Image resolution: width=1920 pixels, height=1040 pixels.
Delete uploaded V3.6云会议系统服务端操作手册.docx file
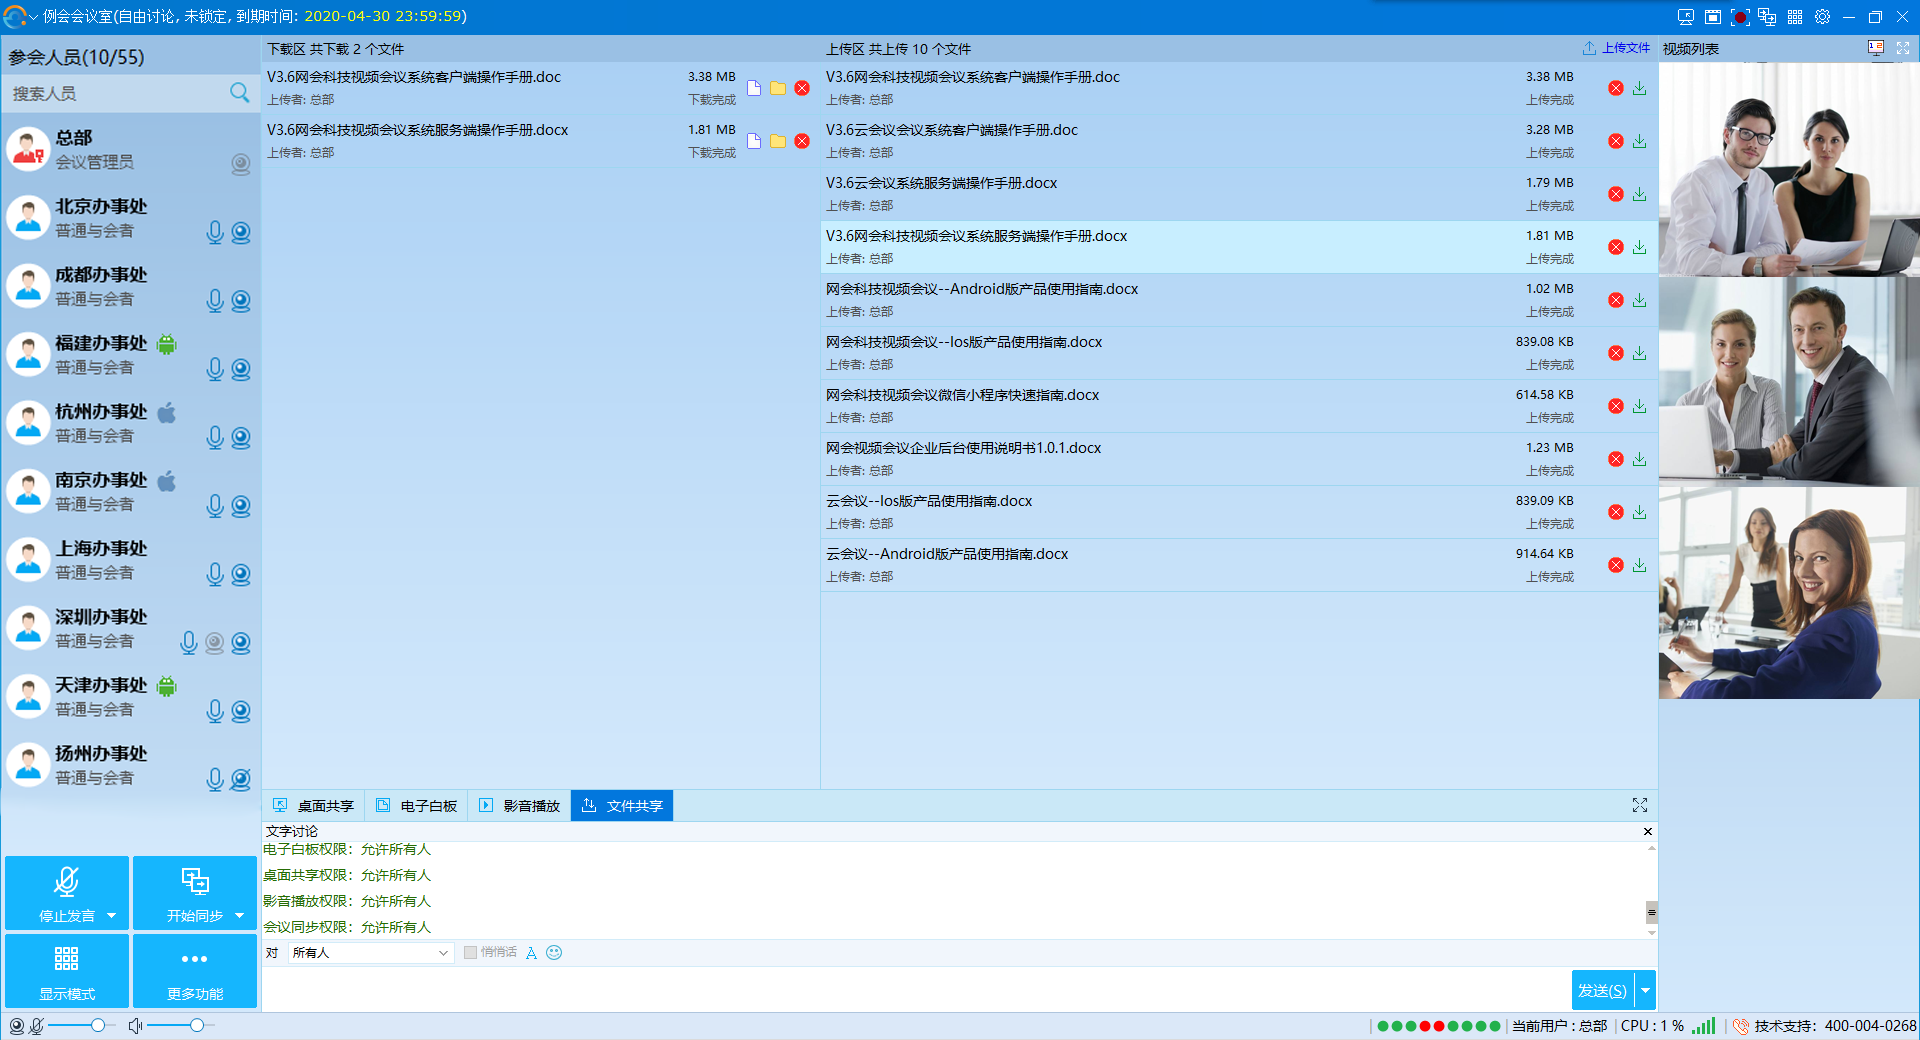click(x=1615, y=194)
